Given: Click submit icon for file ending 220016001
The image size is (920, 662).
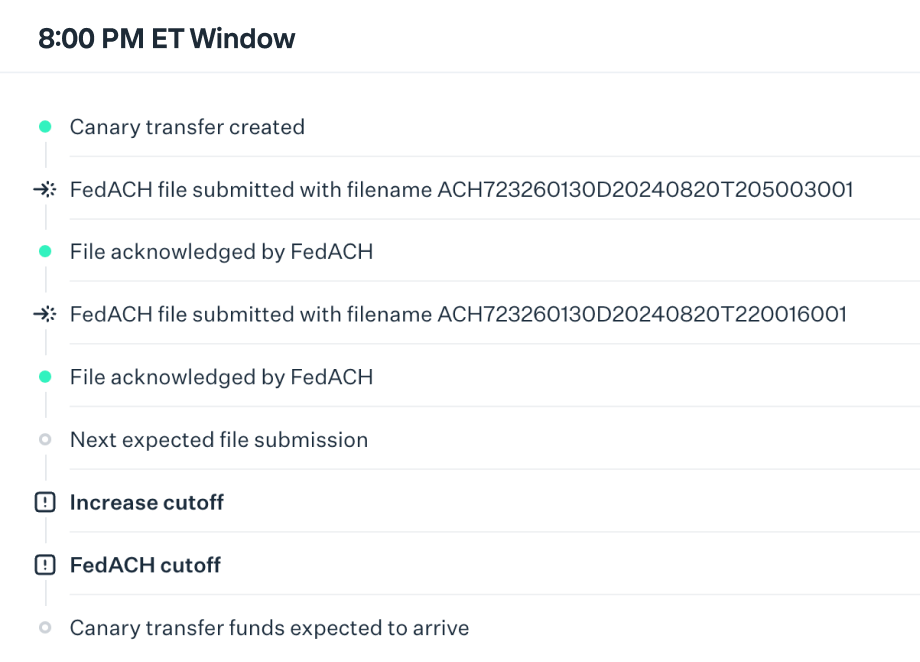Looking at the screenshot, I should click(x=45, y=314).
